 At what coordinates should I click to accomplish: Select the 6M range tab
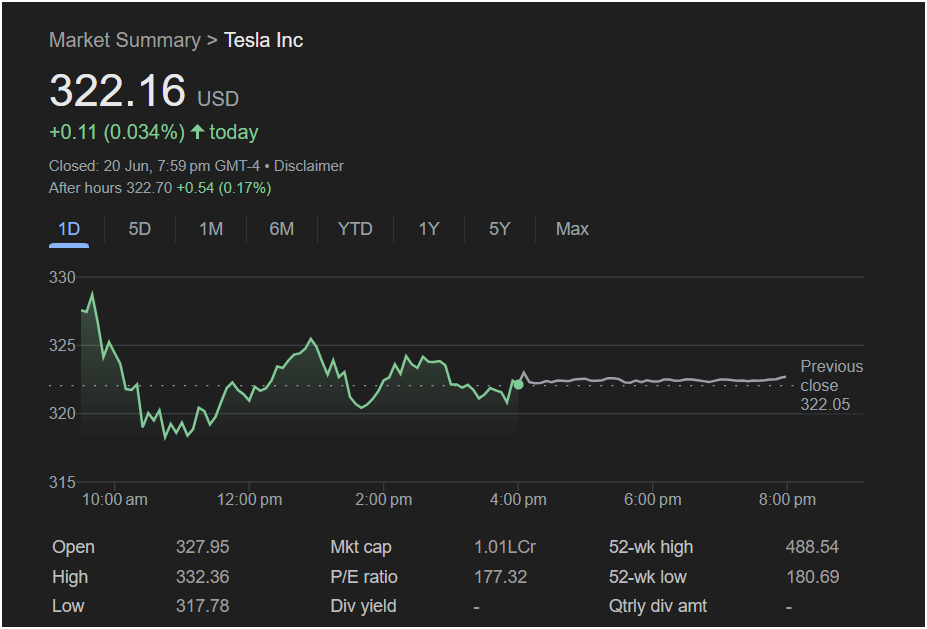coord(281,229)
